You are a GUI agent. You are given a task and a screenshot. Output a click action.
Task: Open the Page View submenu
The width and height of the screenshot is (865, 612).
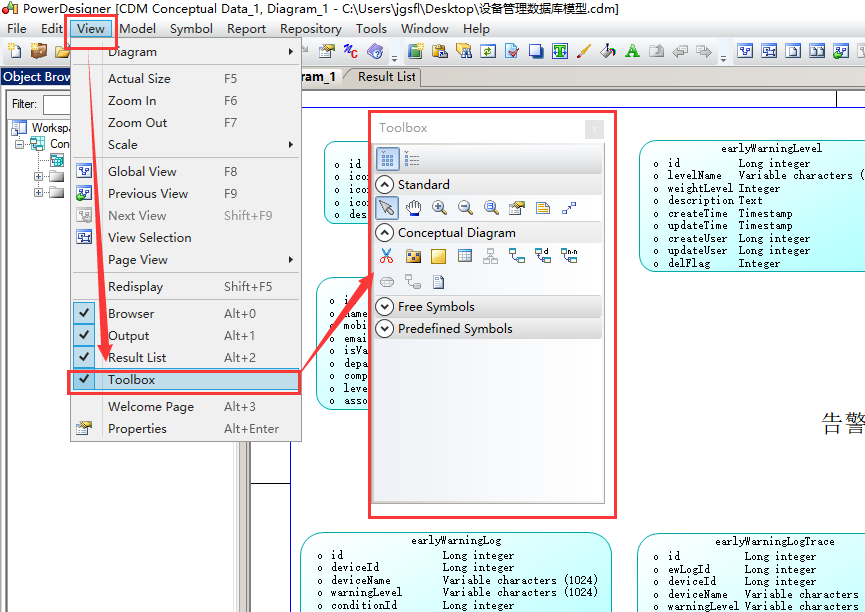186,259
